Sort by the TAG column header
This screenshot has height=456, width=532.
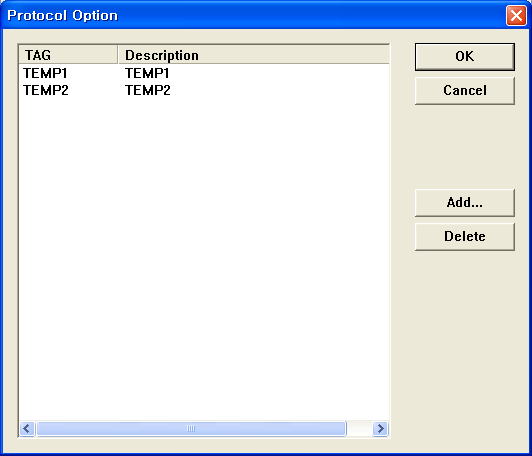[x=68, y=55]
